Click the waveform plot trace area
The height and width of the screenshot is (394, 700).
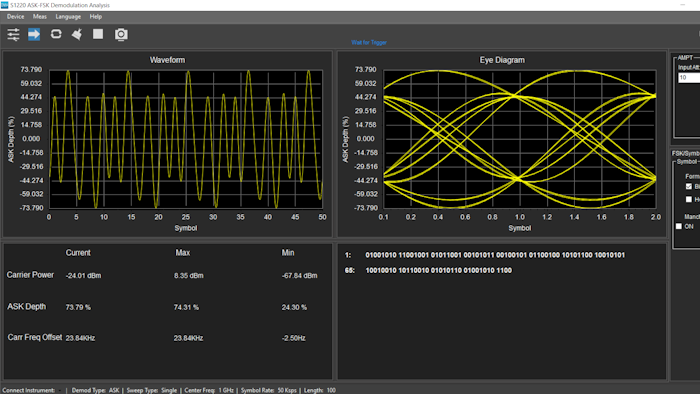tap(186, 139)
